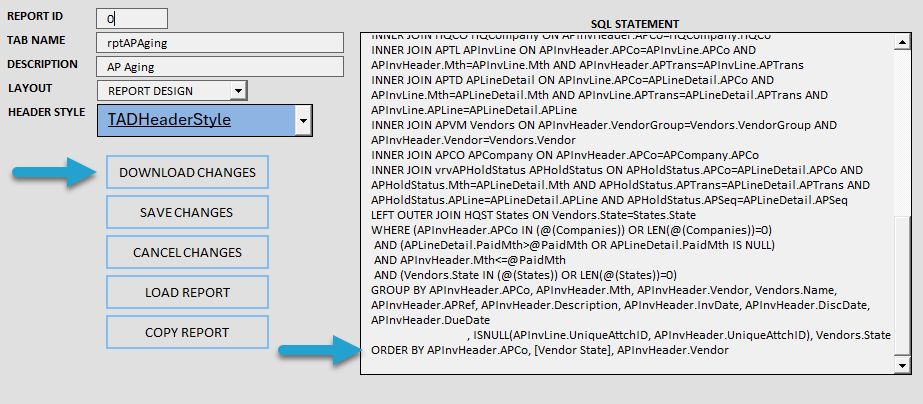Click the CANCEL CHANGES button
The image size is (923, 404).
point(187,252)
